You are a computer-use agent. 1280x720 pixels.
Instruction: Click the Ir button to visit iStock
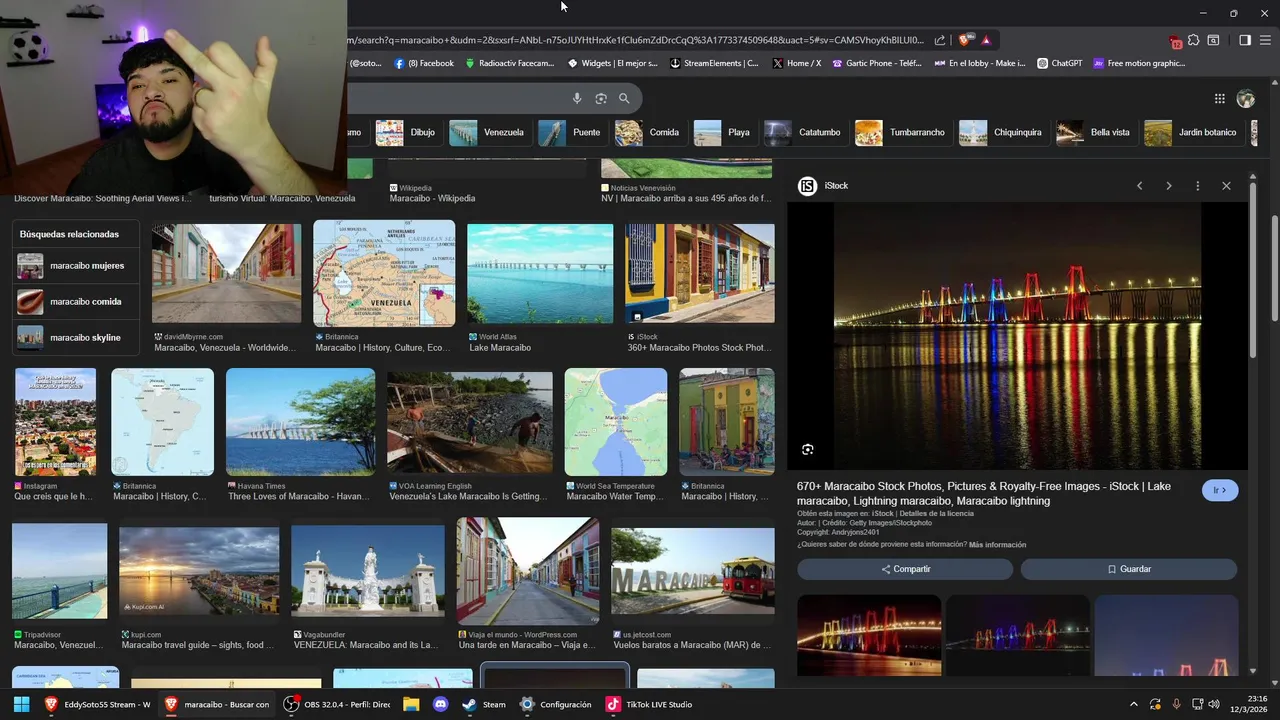[1220, 490]
